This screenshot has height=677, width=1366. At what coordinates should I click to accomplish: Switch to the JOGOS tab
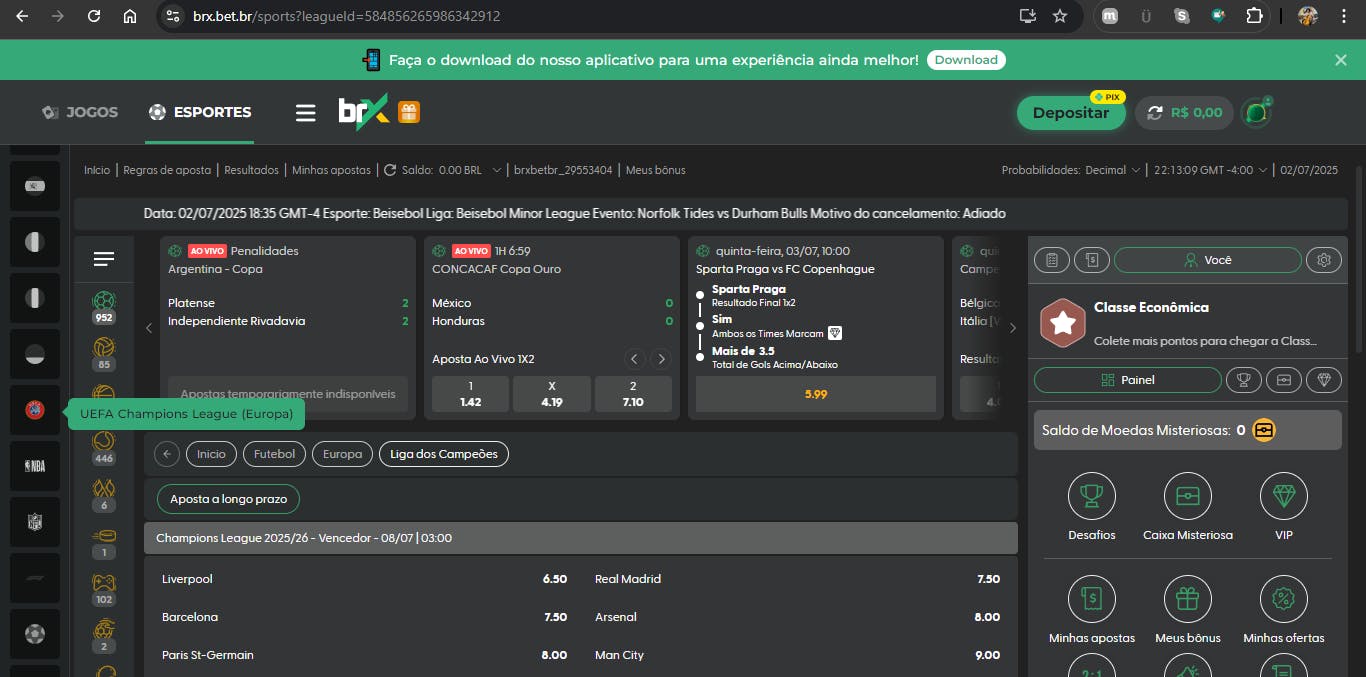(x=80, y=112)
